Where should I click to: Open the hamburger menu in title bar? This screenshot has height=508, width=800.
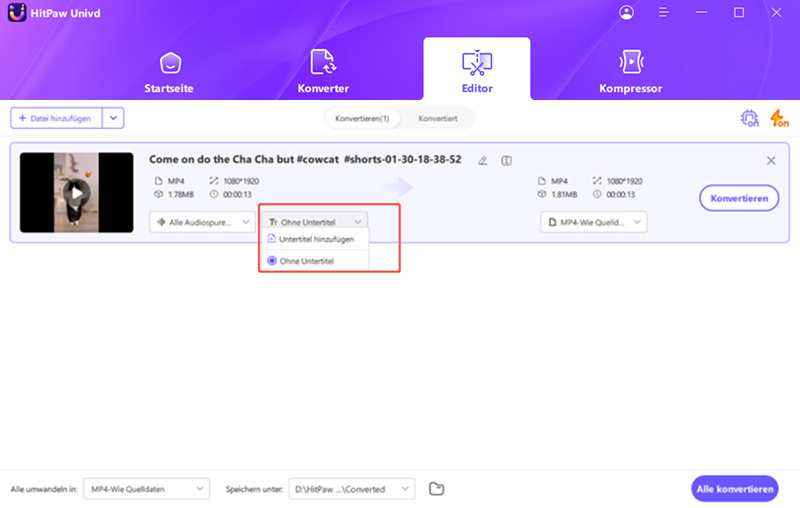[x=663, y=12]
